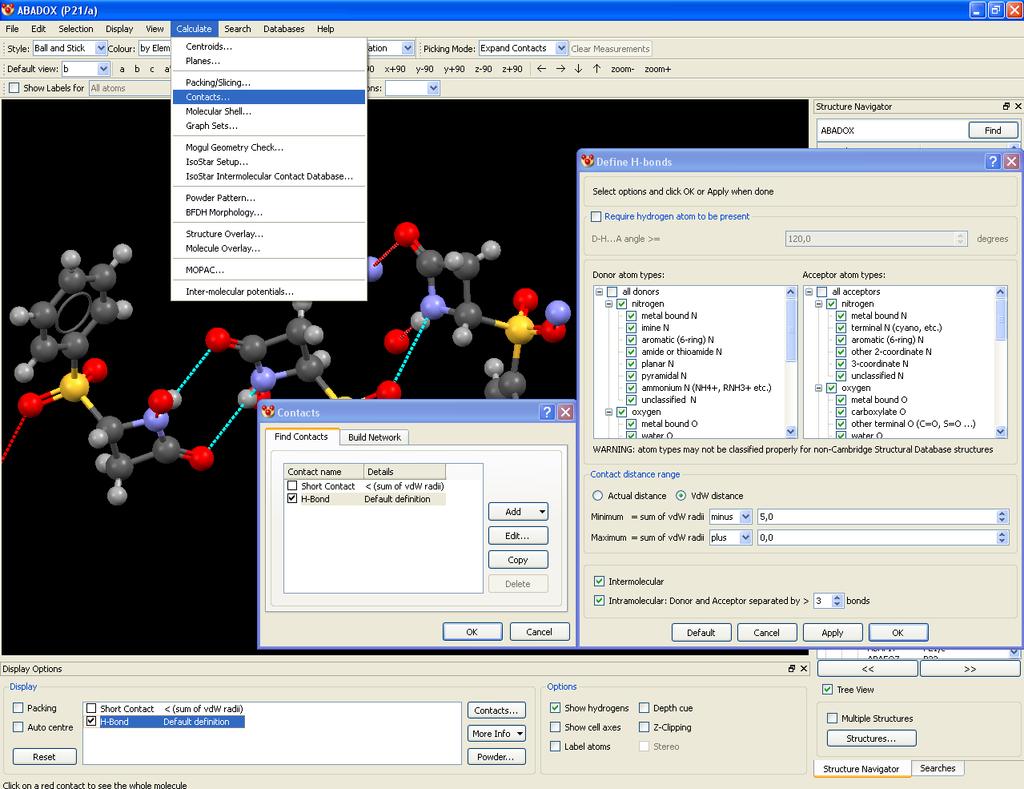Enable the Packing display checkbox

click(x=18, y=707)
